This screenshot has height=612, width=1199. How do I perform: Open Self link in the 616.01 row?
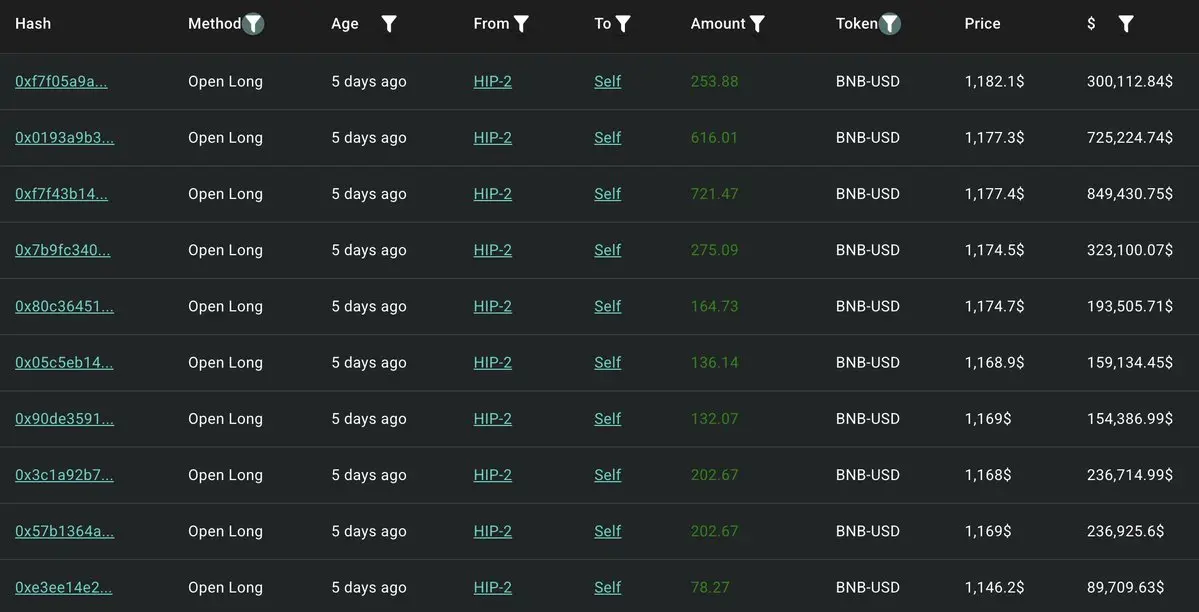(x=607, y=138)
